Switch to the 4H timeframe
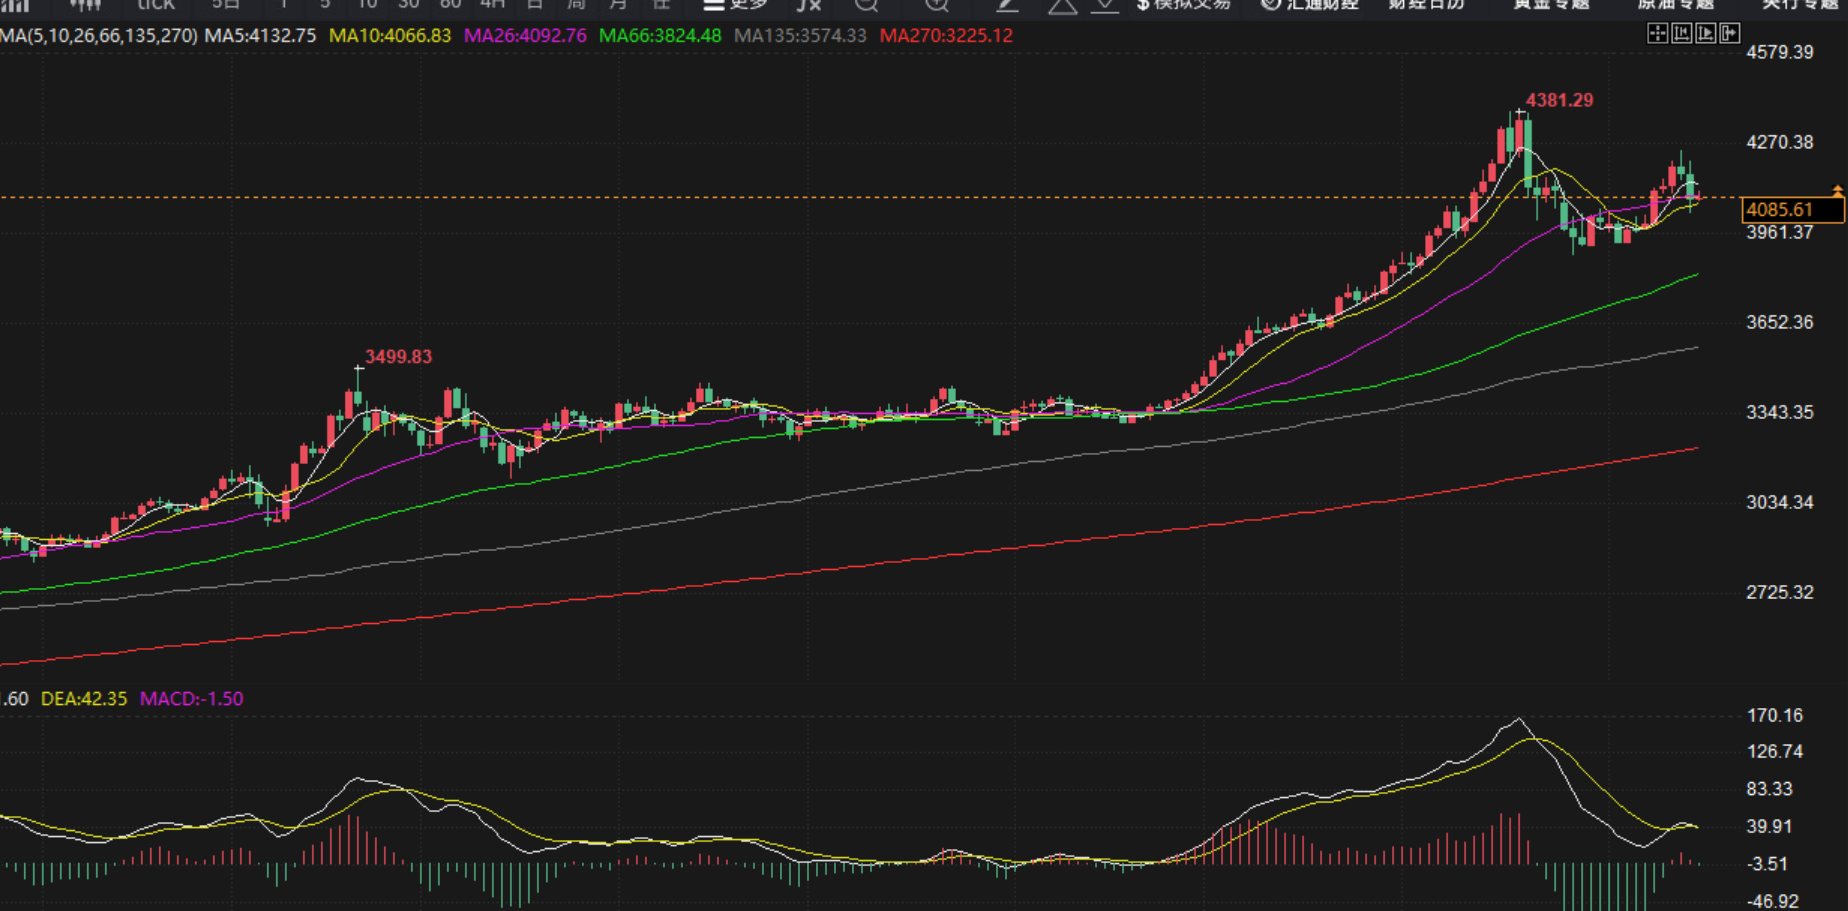Image resolution: width=1848 pixels, height=911 pixels. click(x=492, y=5)
